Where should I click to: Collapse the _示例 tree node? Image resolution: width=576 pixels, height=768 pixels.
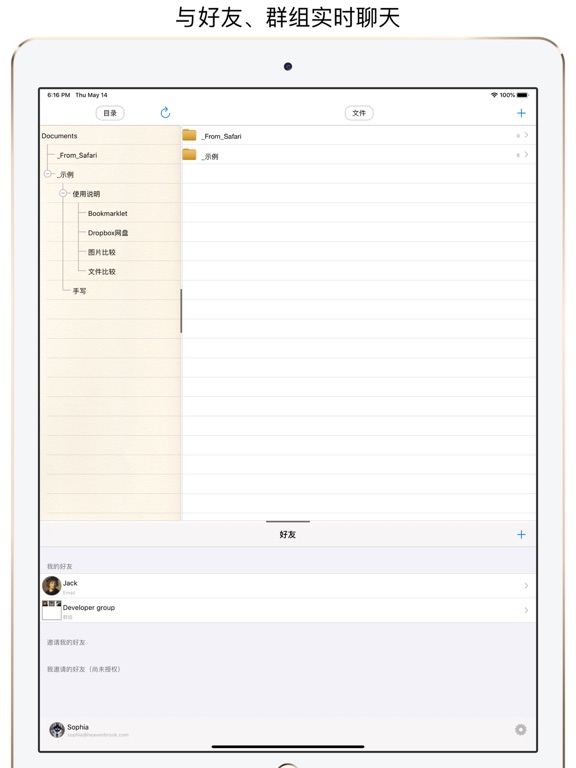tap(48, 174)
